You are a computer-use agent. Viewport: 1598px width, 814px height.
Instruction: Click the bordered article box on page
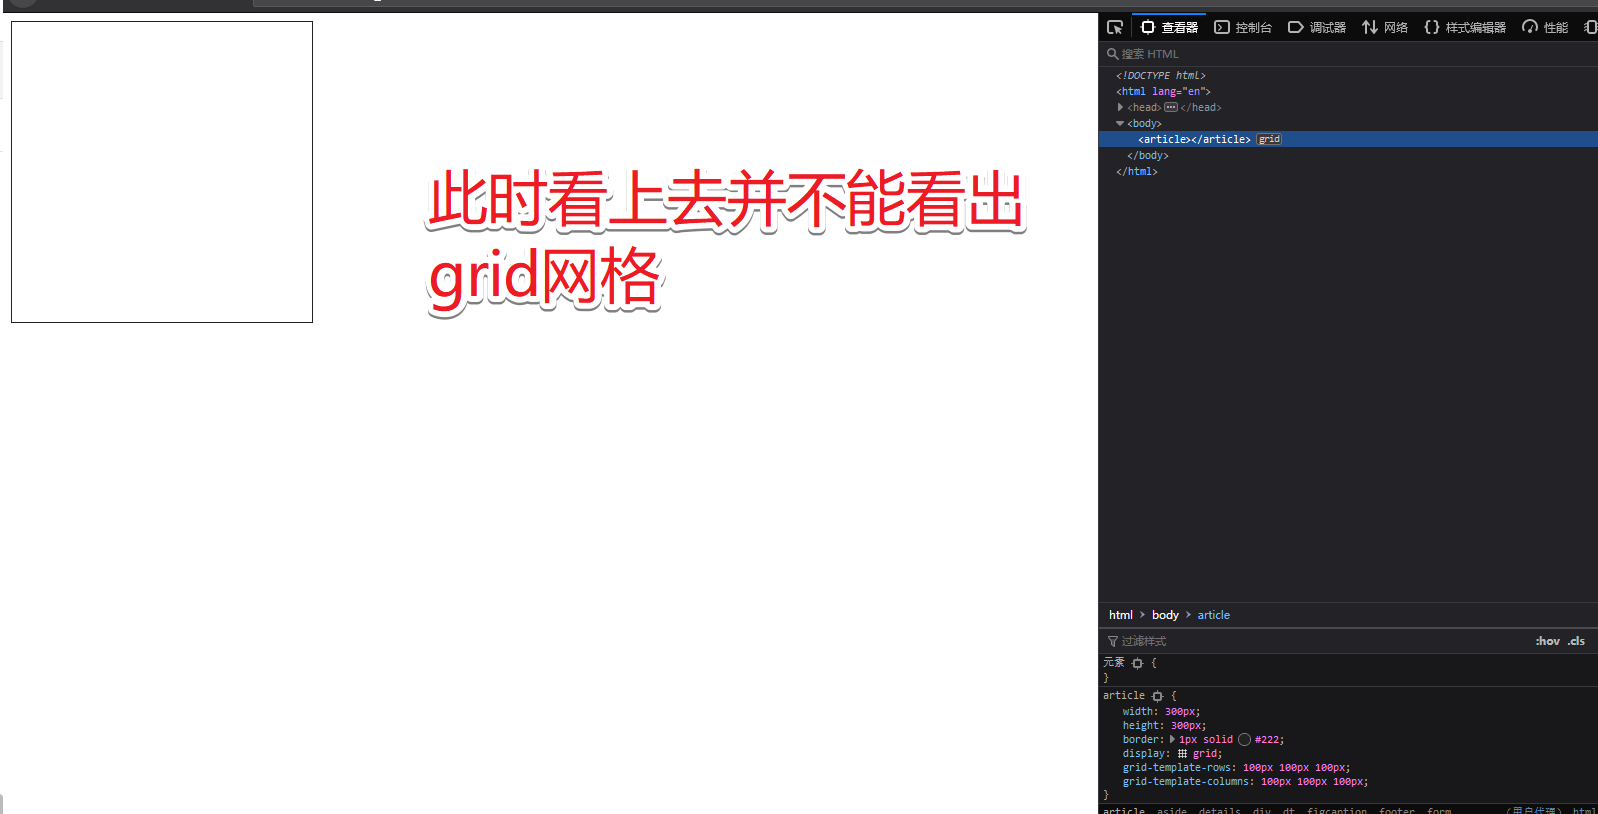[162, 172]
